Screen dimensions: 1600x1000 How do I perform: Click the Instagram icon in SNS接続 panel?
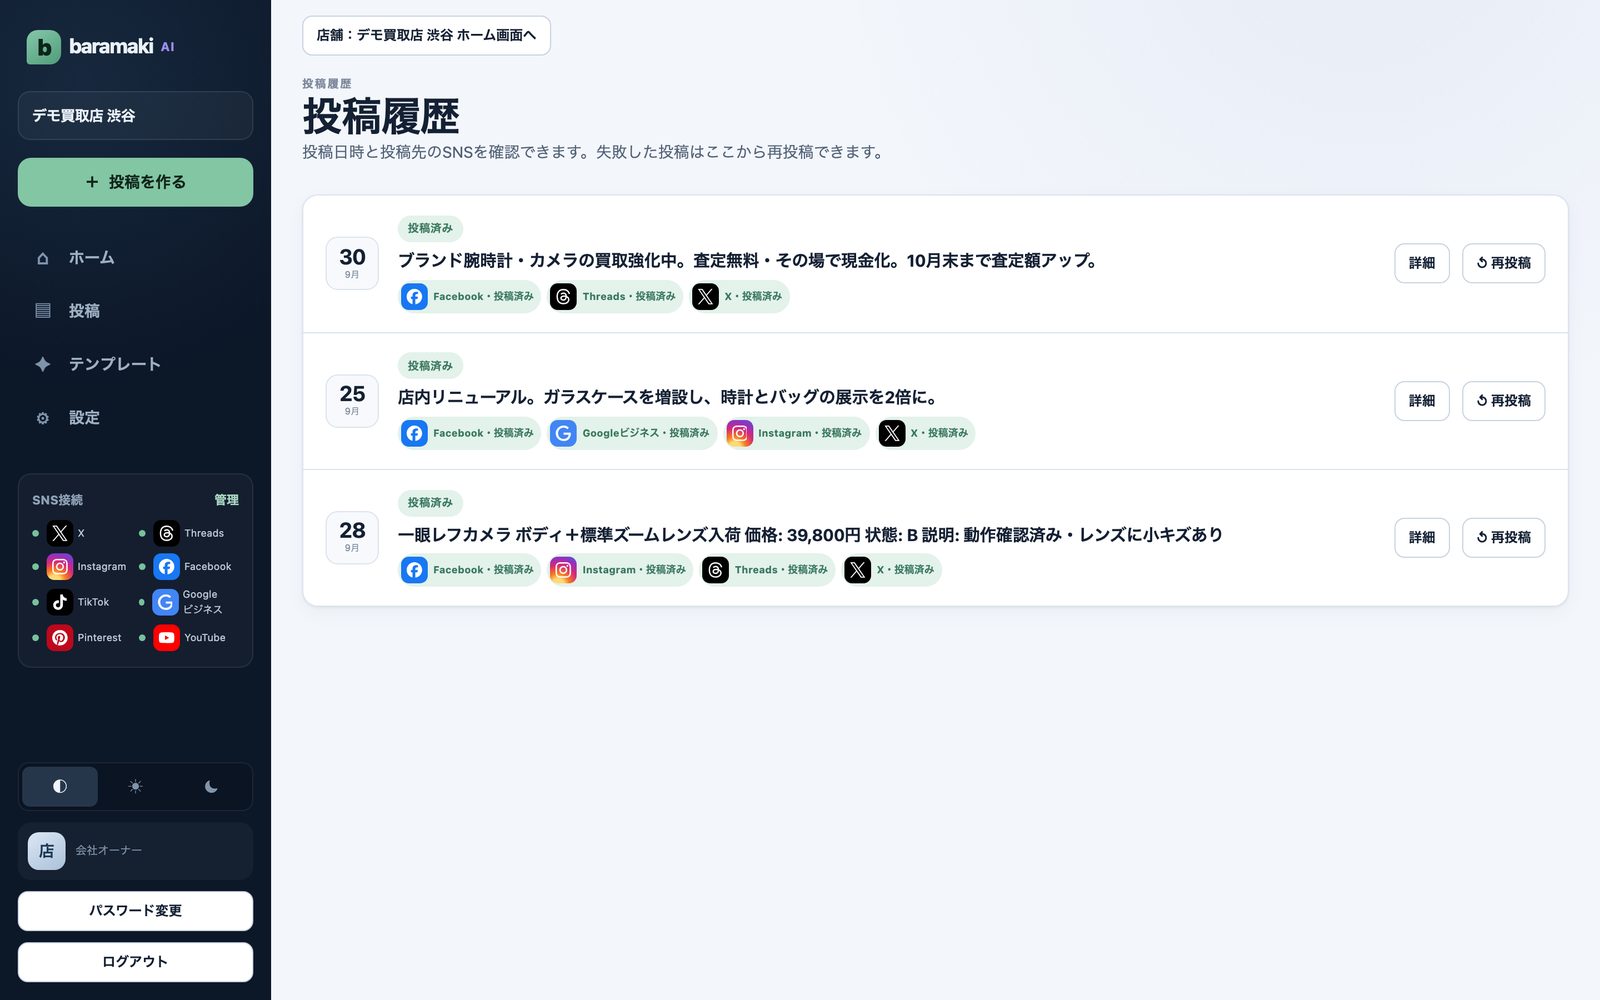point(60,567)
